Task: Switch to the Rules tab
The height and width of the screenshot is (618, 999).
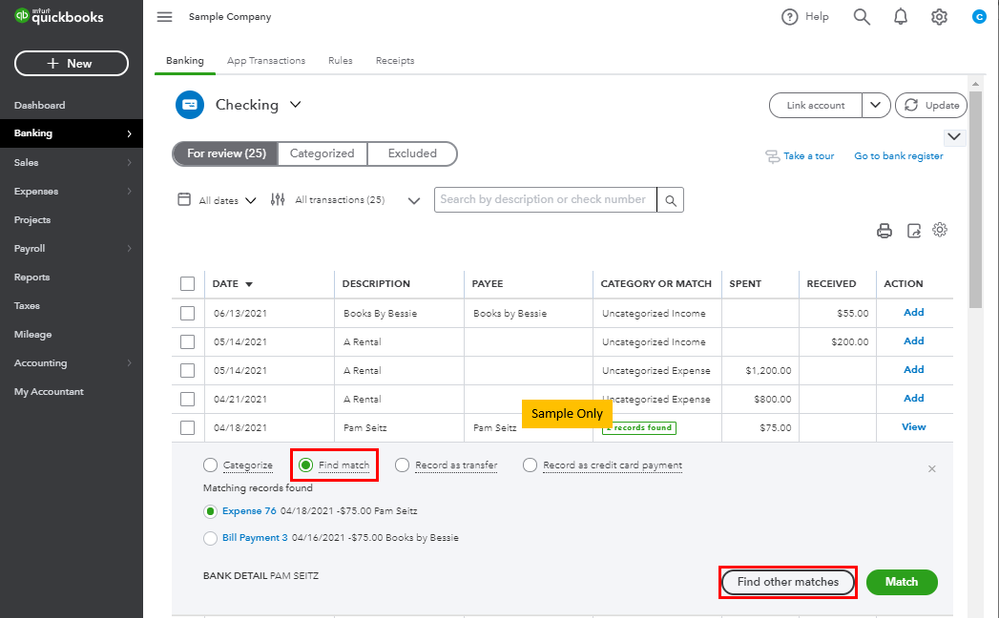Action: coord(340,61)
